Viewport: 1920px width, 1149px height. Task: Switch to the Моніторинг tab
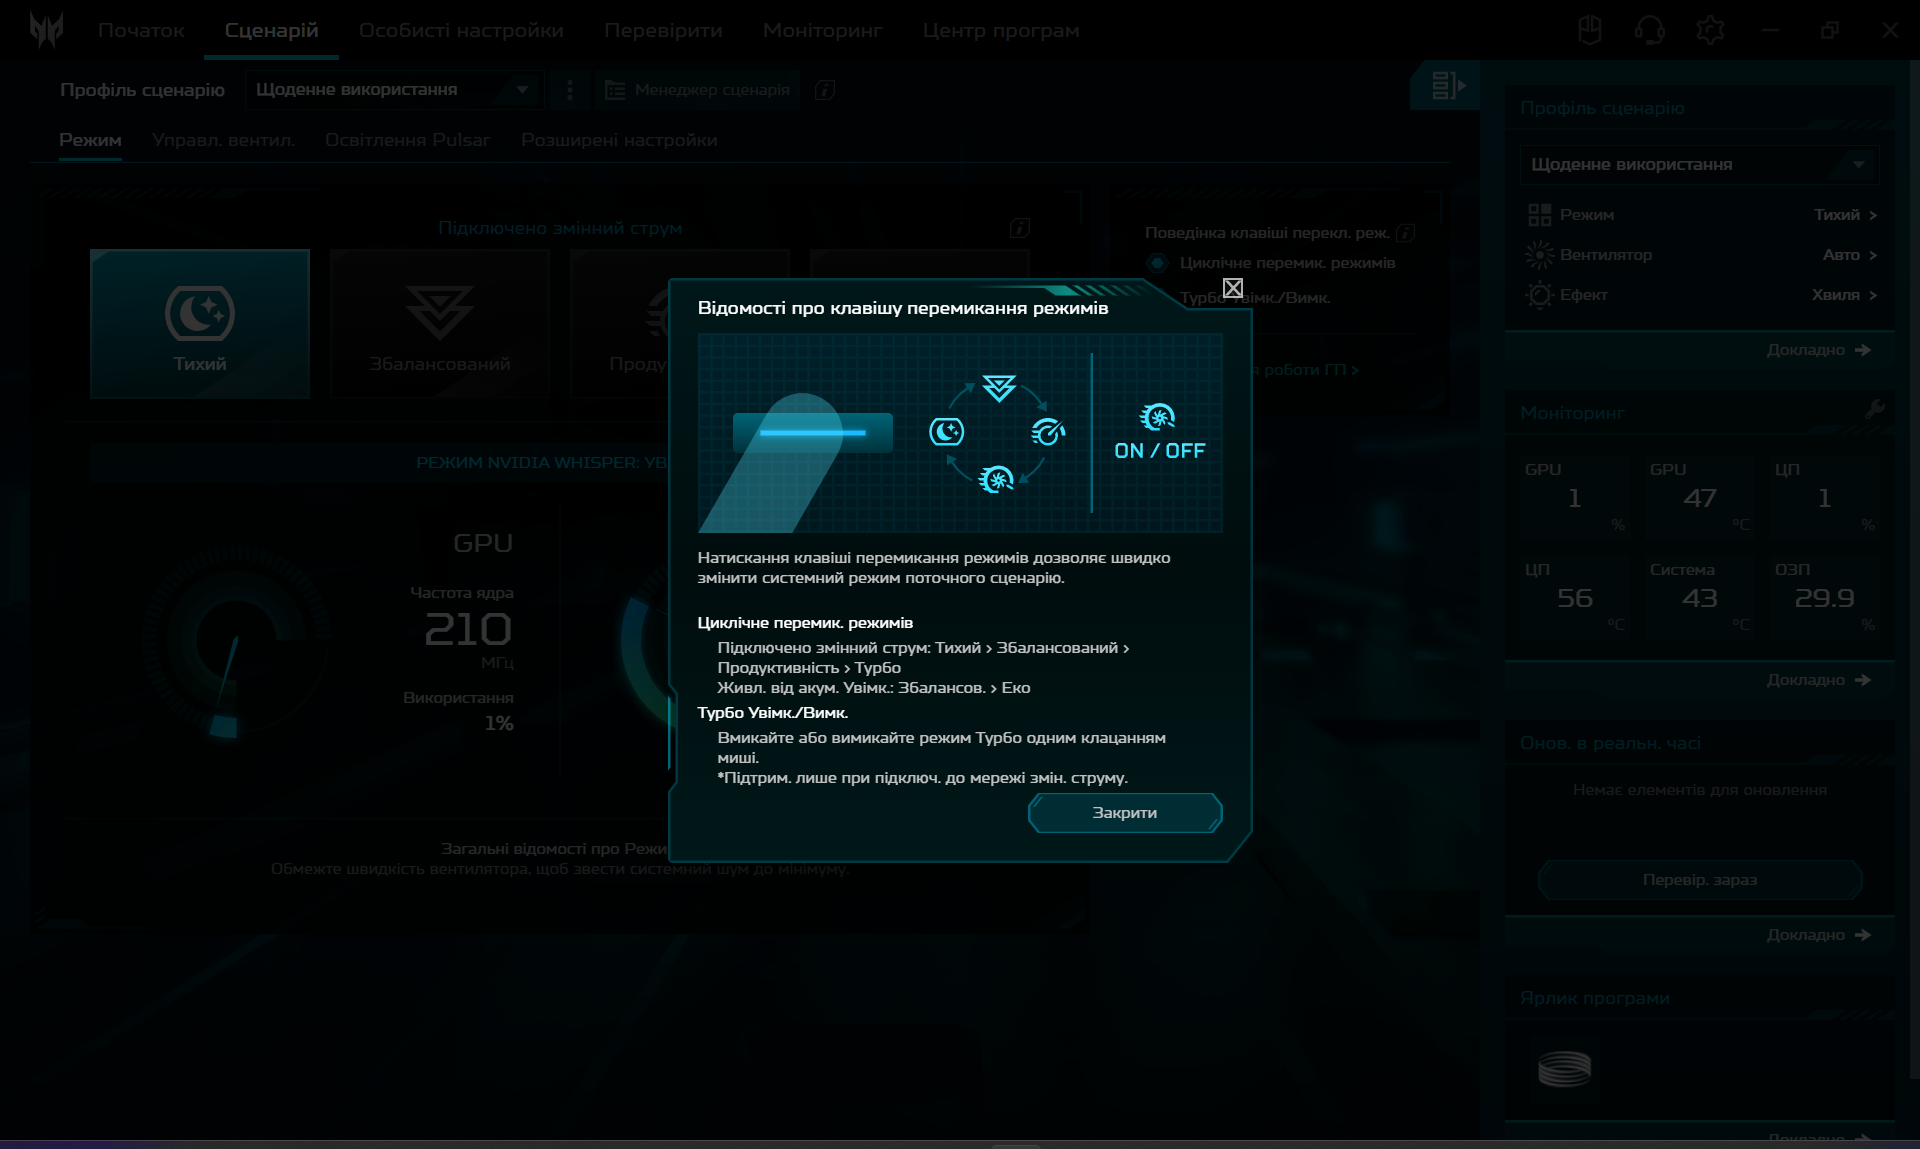pos(822,30)
